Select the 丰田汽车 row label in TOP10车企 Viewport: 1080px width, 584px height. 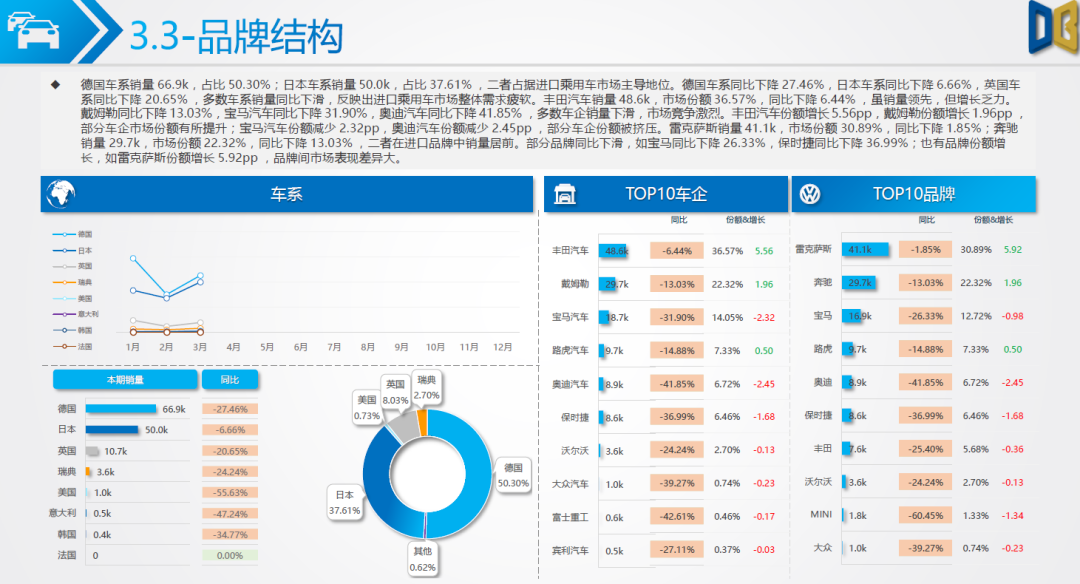point(570,251)
